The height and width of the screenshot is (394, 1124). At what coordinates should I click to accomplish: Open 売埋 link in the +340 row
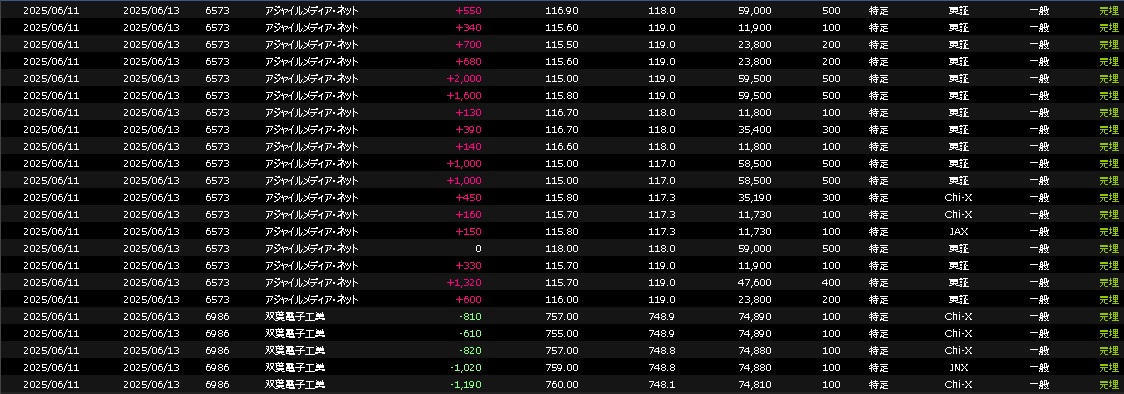point(1108,28)
